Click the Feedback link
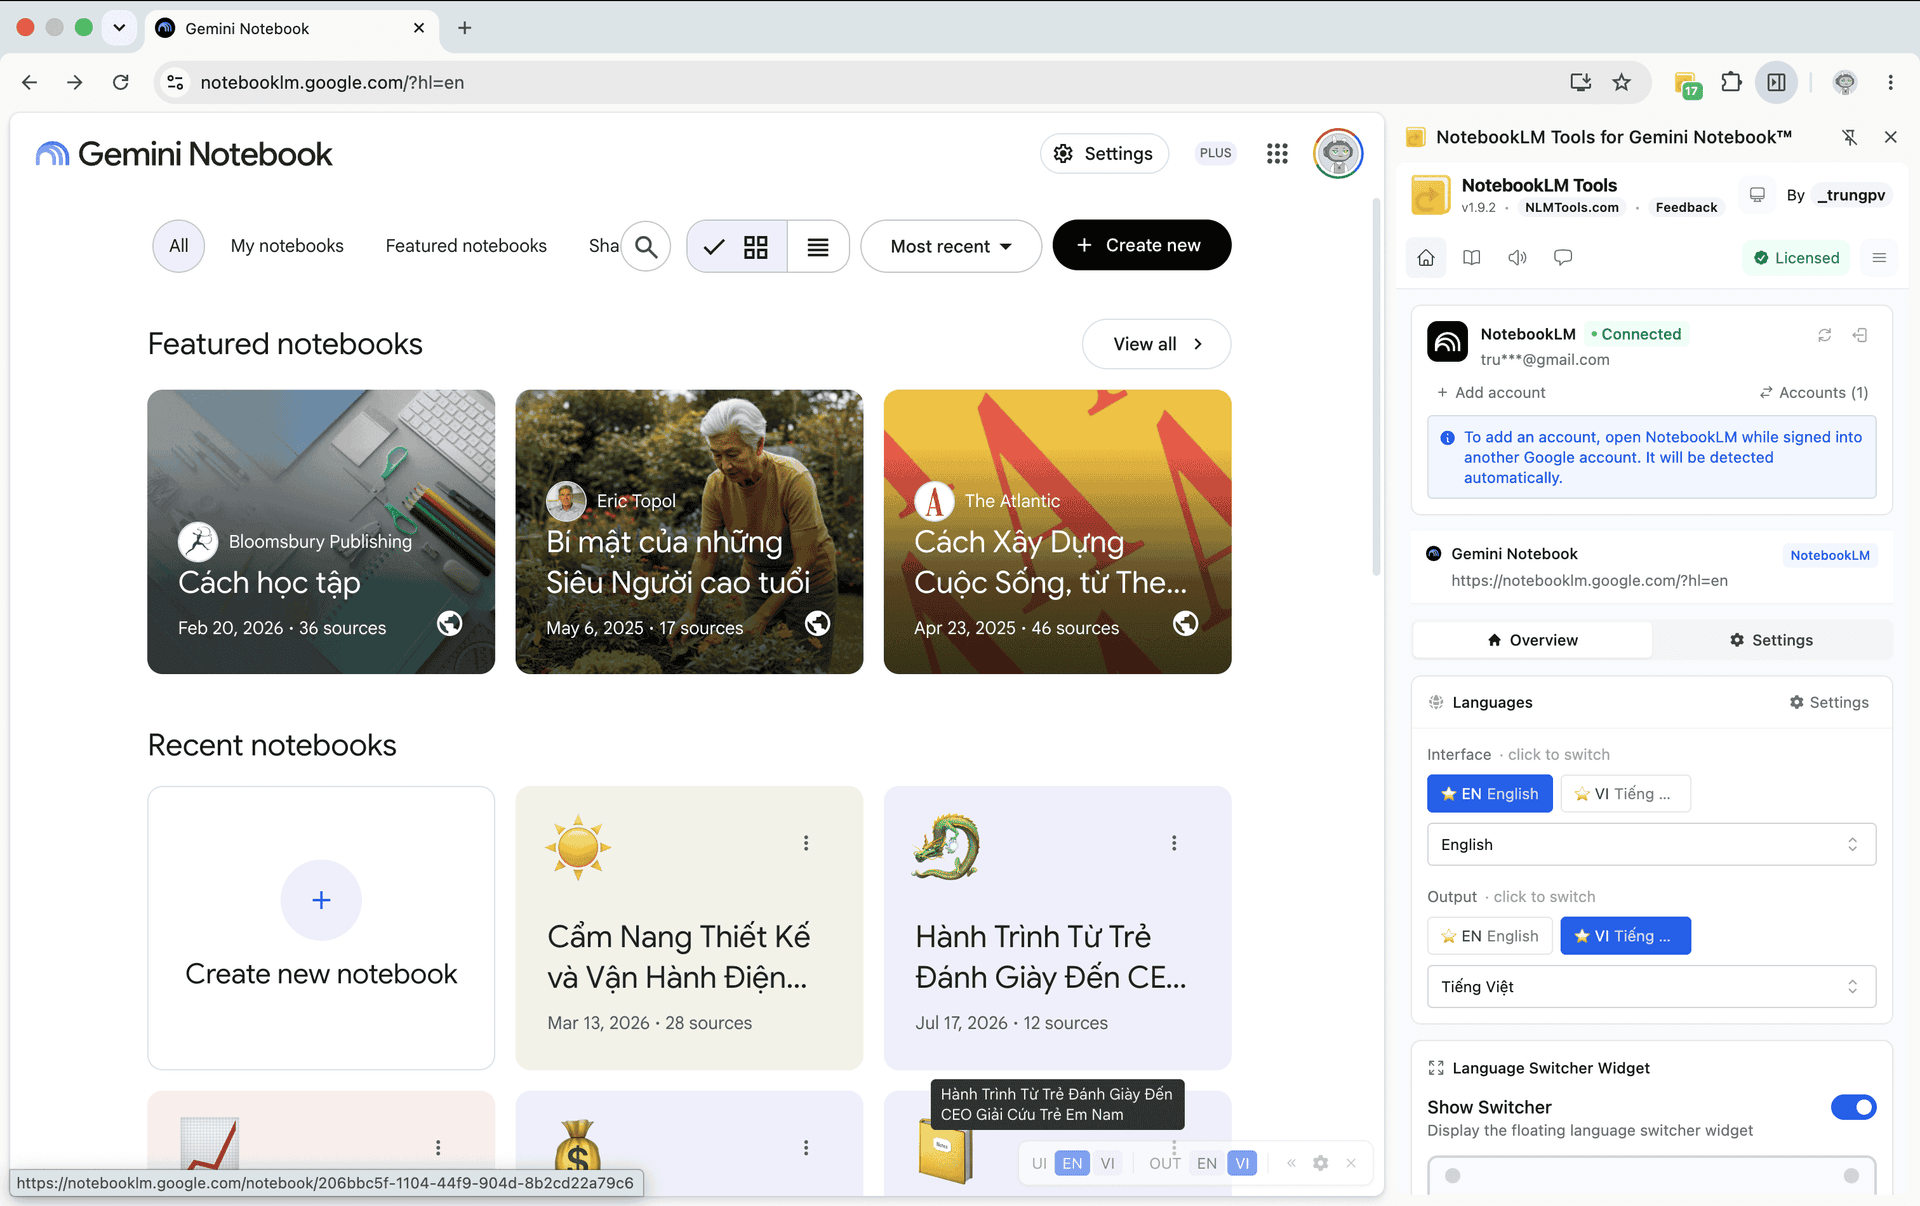The width and height of the screenshot is (1920, 1206). [1686, 207]
